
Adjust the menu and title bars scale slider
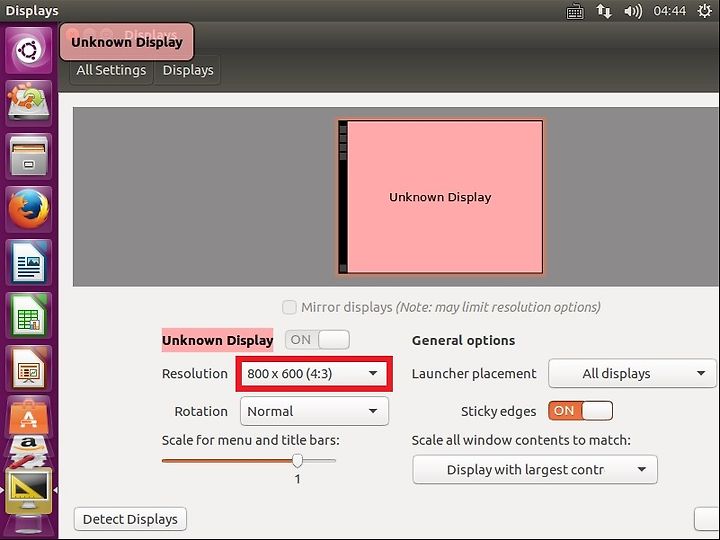[x=297, y=461]
